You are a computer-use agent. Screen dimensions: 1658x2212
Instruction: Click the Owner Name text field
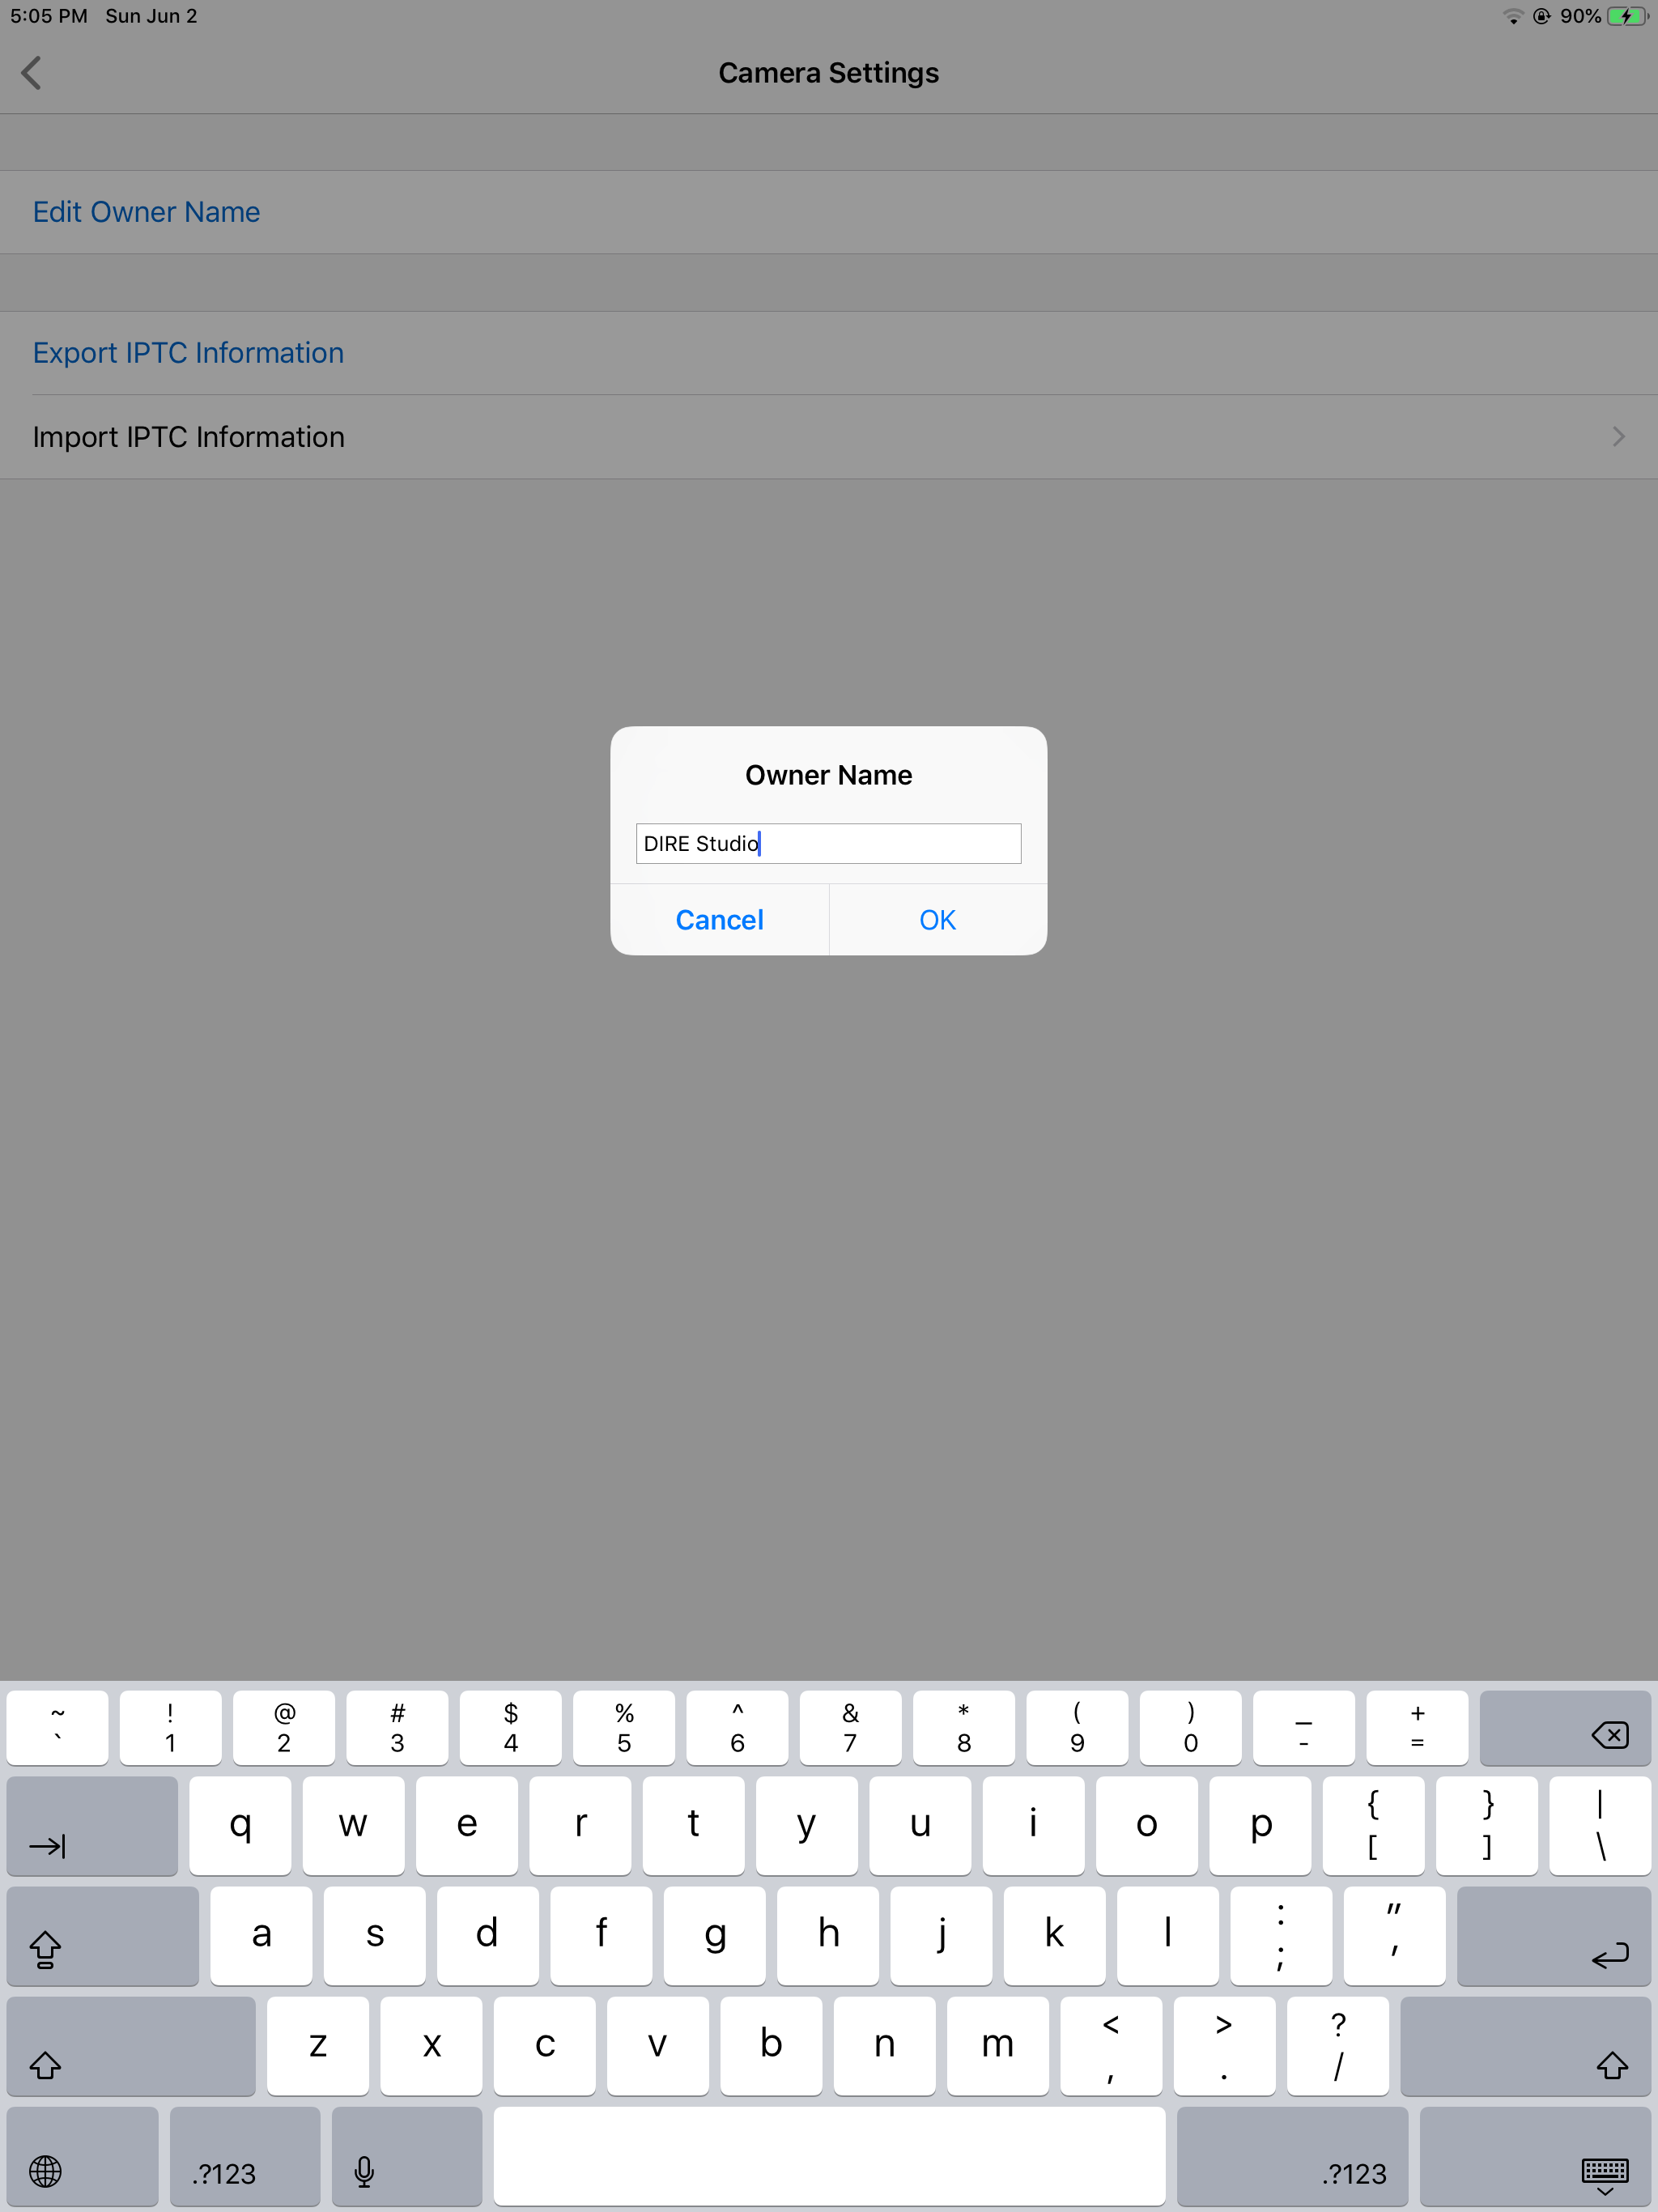[828, 843]
